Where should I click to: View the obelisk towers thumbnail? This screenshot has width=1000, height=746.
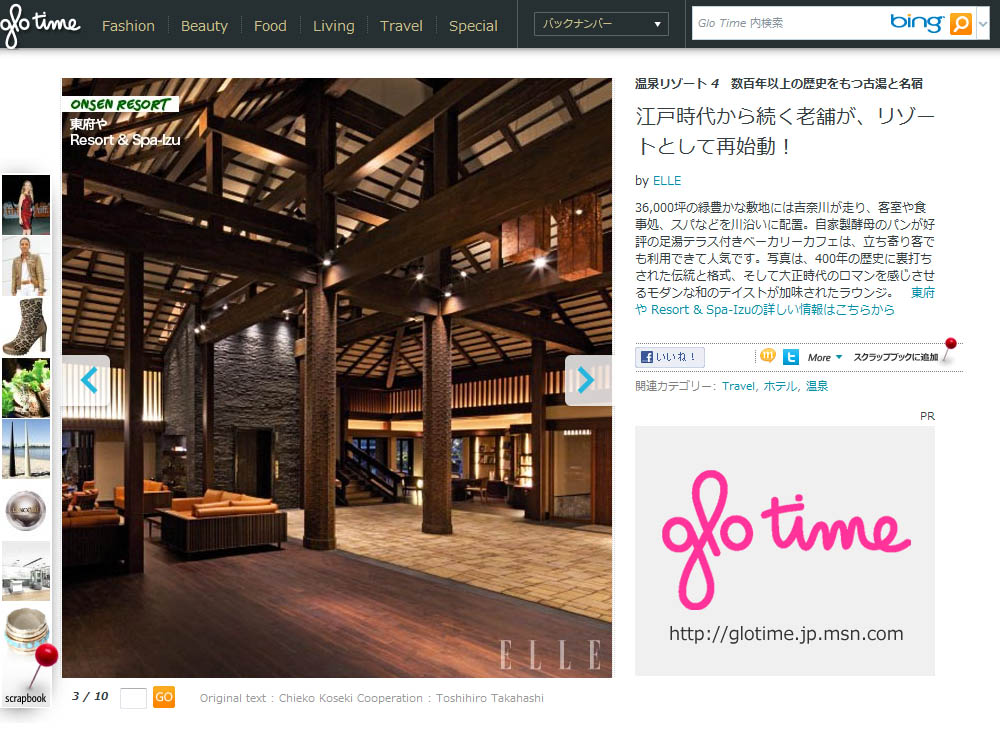[26, 448]
